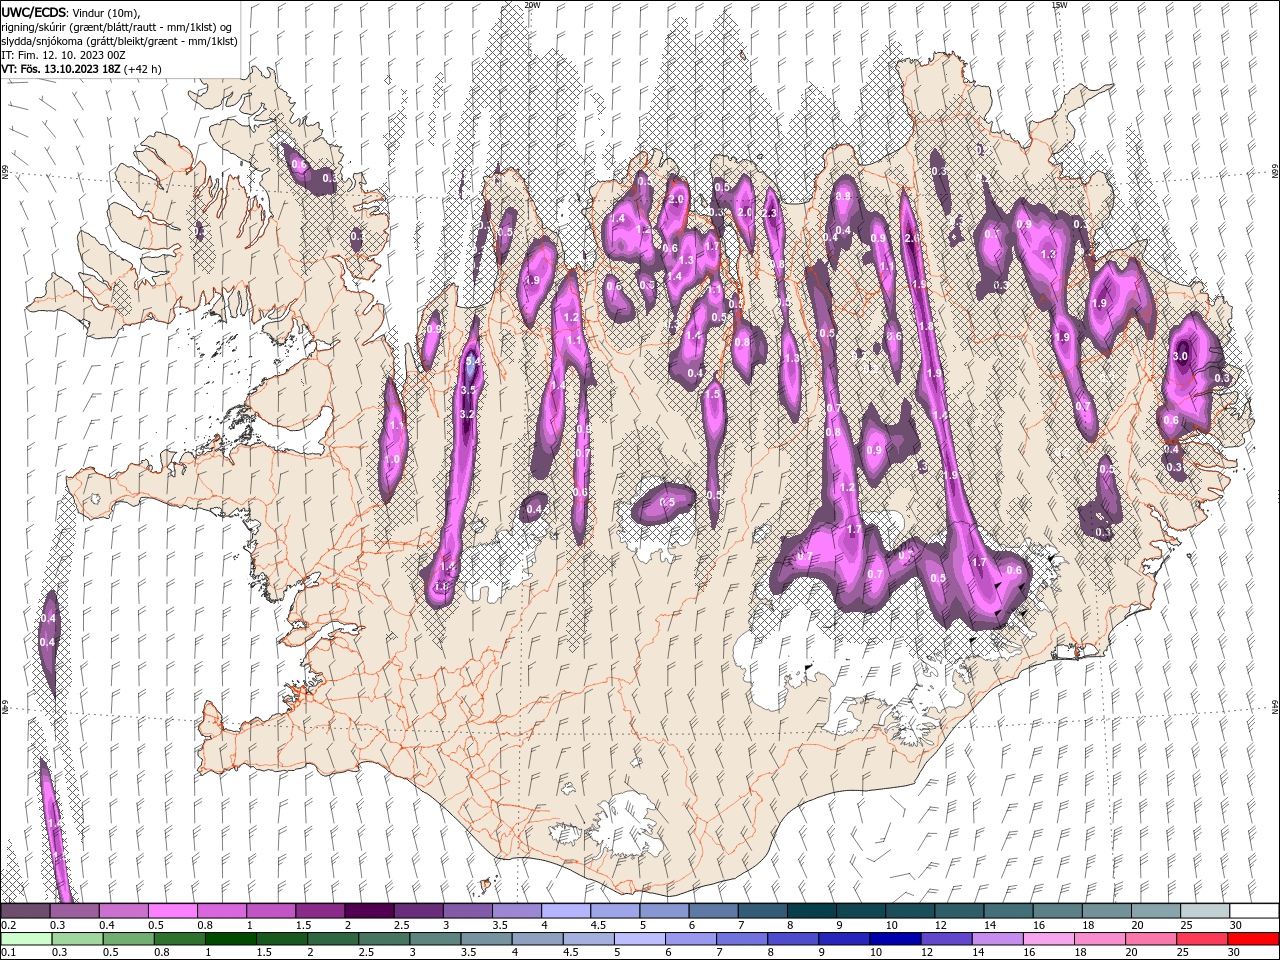1280x960 pixels.
Task: Click the dark teal upper swatch at 8
Action: (810, 911)
